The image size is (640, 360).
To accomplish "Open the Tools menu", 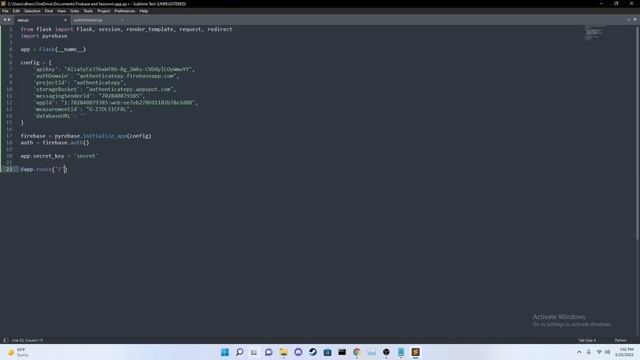I will 88,11.
